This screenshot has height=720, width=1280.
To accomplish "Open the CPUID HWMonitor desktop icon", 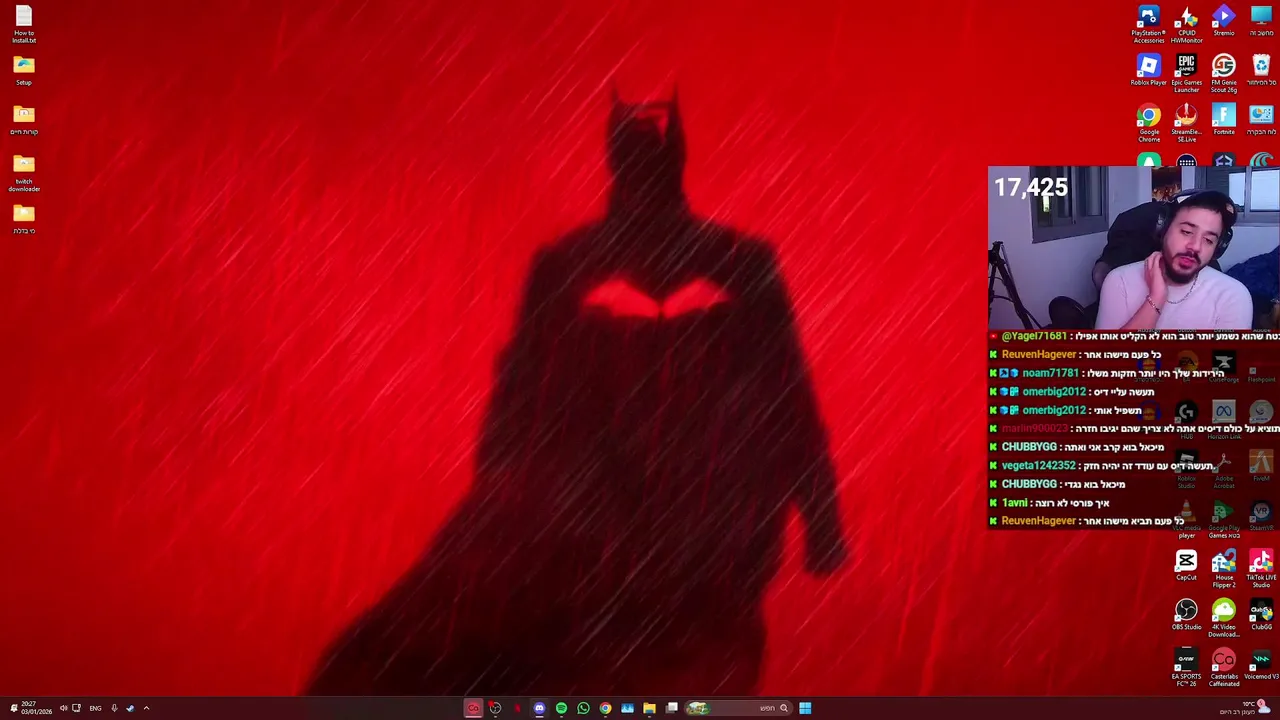I will click(x=1186, y=25).
